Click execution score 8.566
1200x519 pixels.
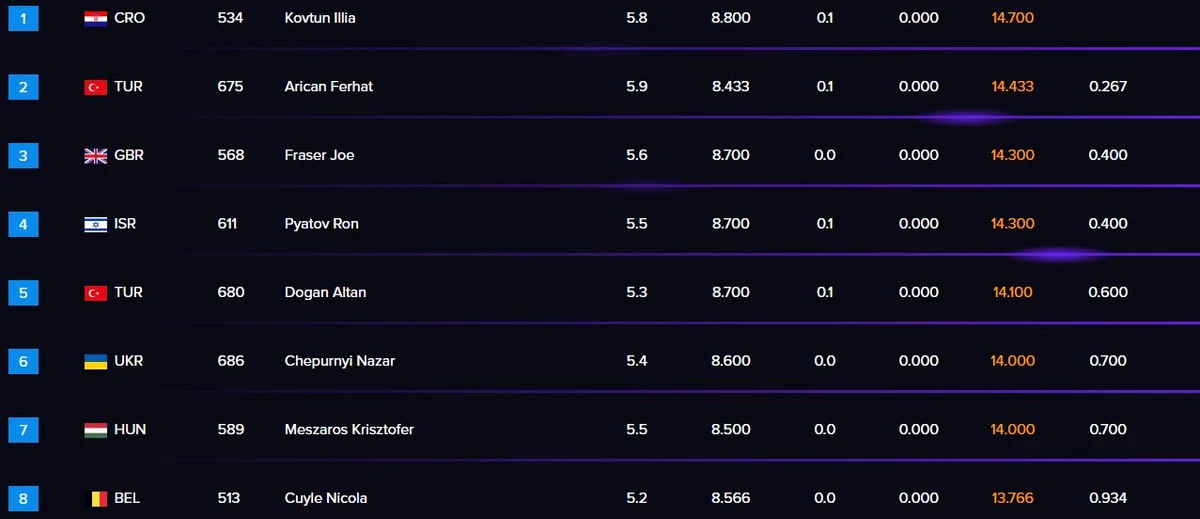click(x=731, y=498)
